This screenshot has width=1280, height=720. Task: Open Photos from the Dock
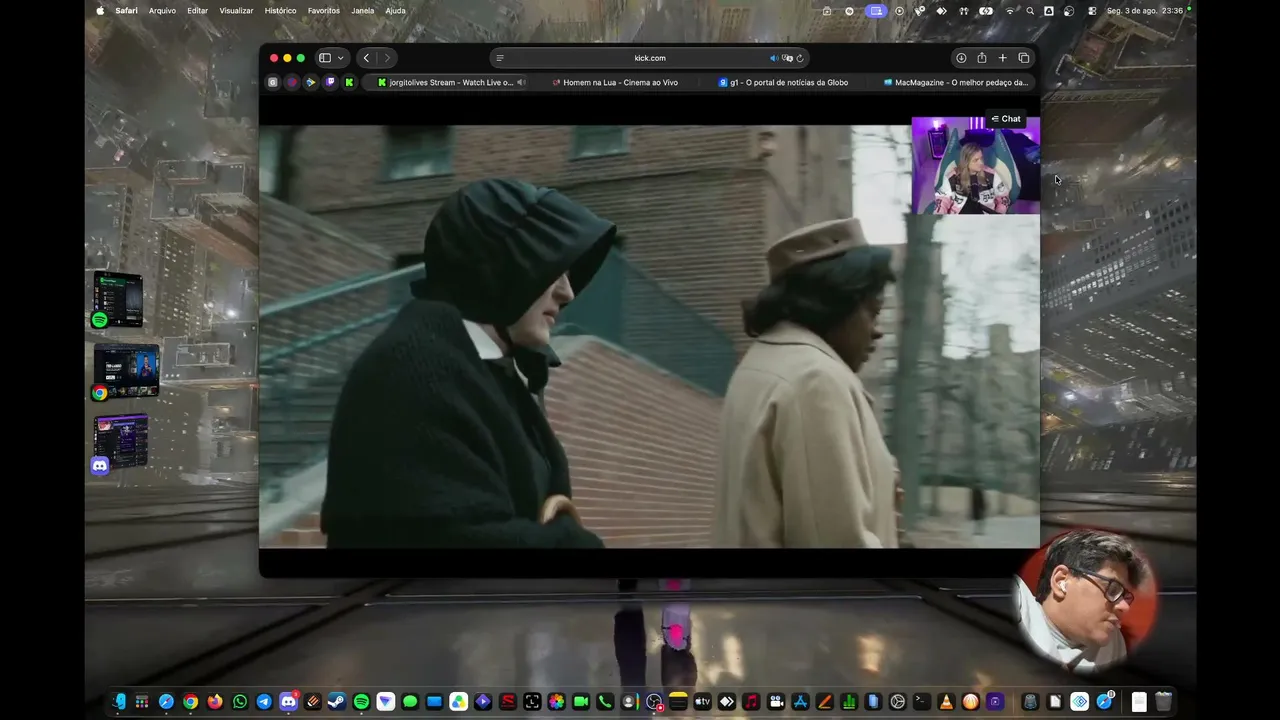tap(556, 702)
